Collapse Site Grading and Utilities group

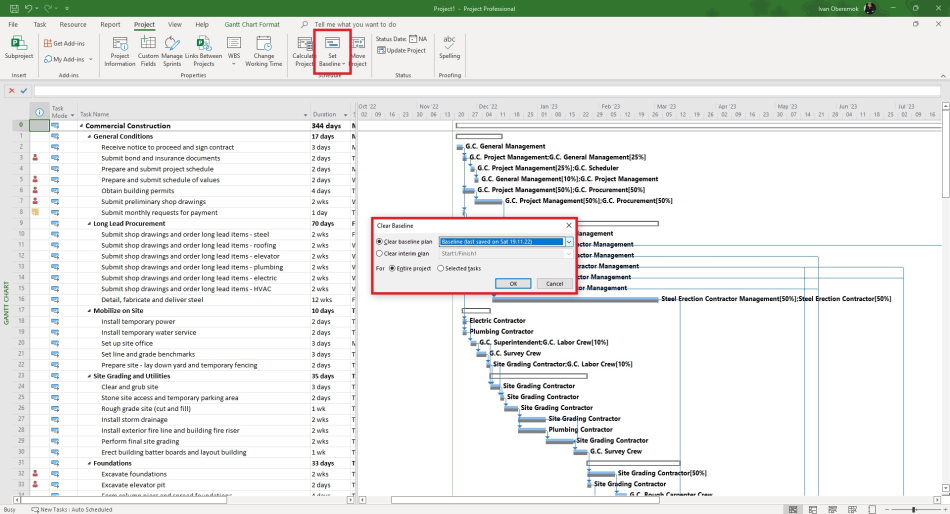[90, 376]
